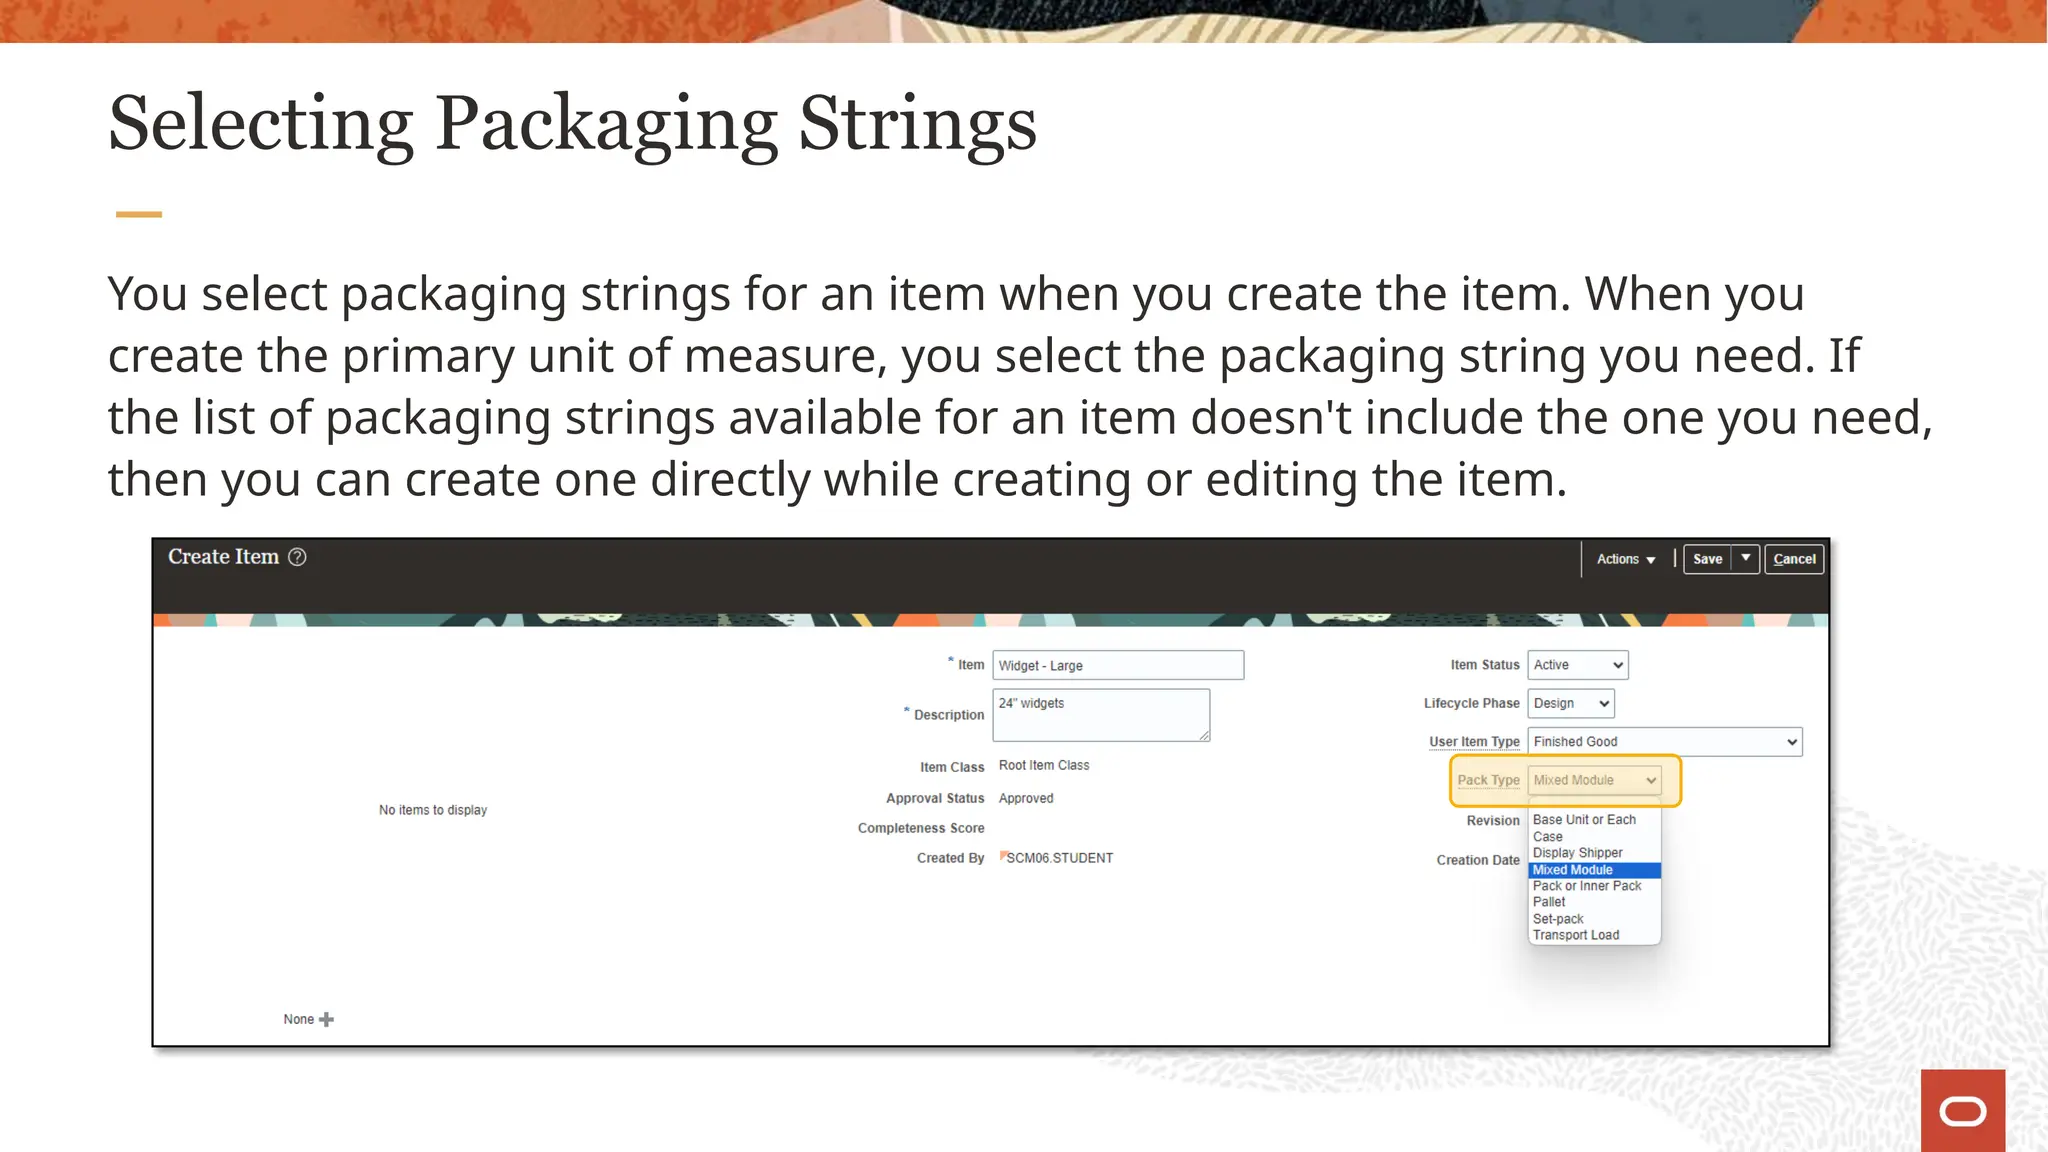The height and width of the screenshot is (1152, 2048).
Task: Pick Mixed Module in the list
Action: tap(1594, 870)
